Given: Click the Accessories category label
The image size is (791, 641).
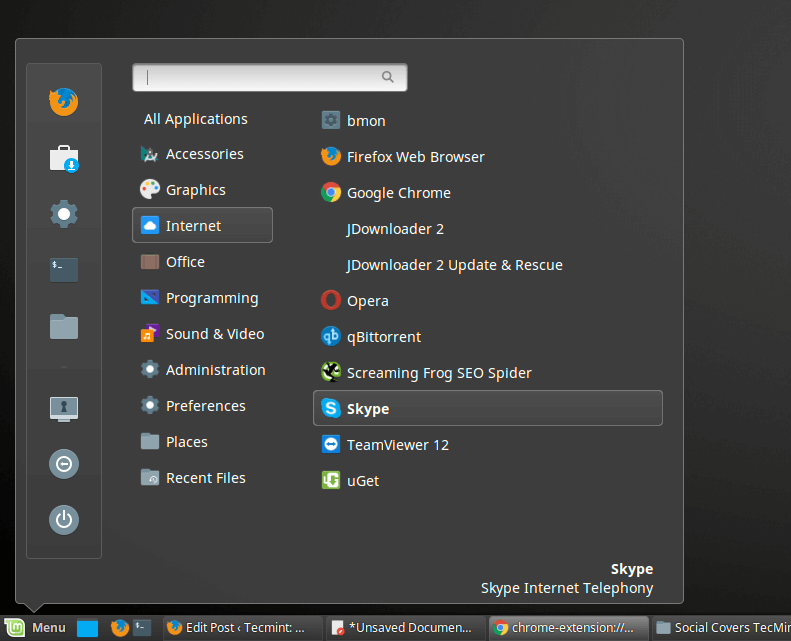Looking at the screenshot, I should 204,154.
